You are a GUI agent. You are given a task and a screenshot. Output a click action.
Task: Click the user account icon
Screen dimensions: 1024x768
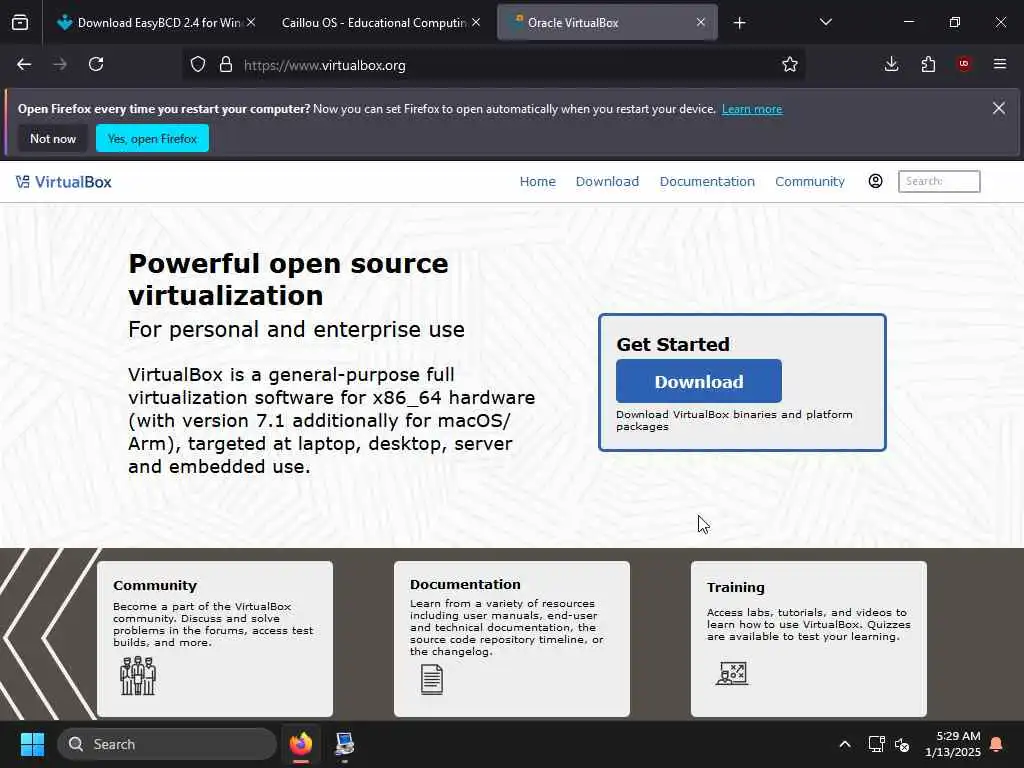click(875, 181)
